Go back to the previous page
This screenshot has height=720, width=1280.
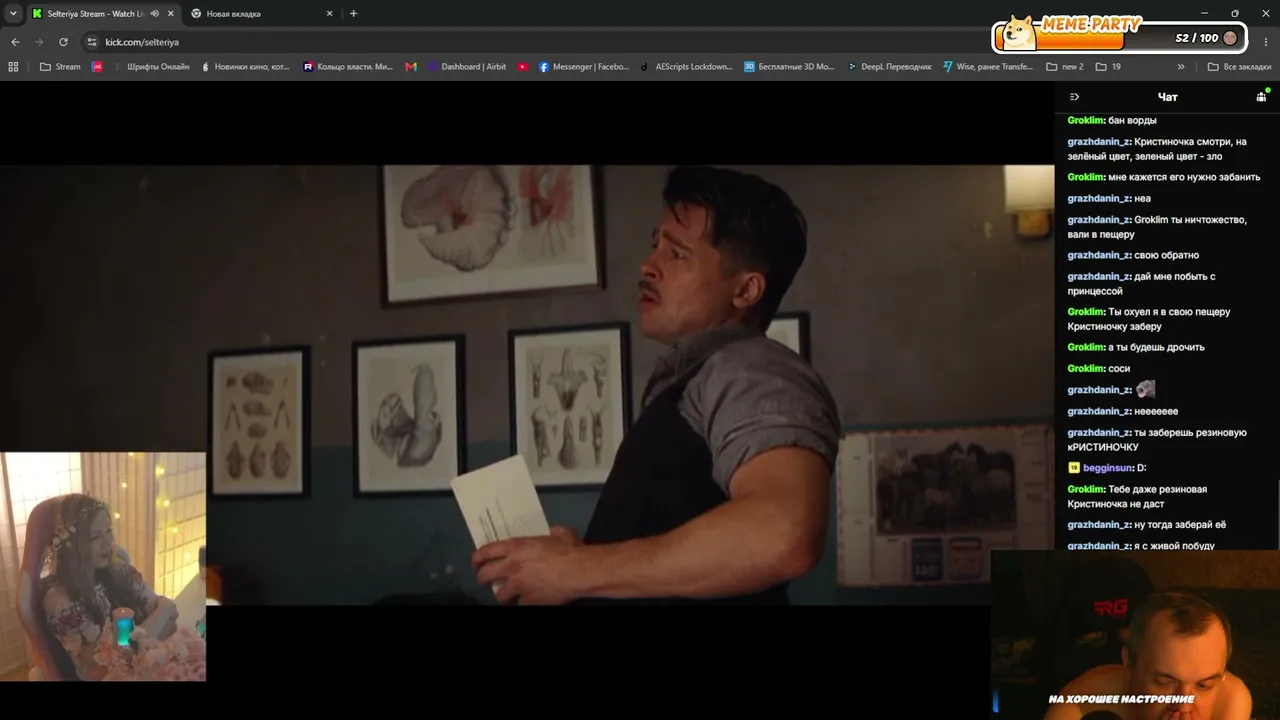[x=15, y=42]
